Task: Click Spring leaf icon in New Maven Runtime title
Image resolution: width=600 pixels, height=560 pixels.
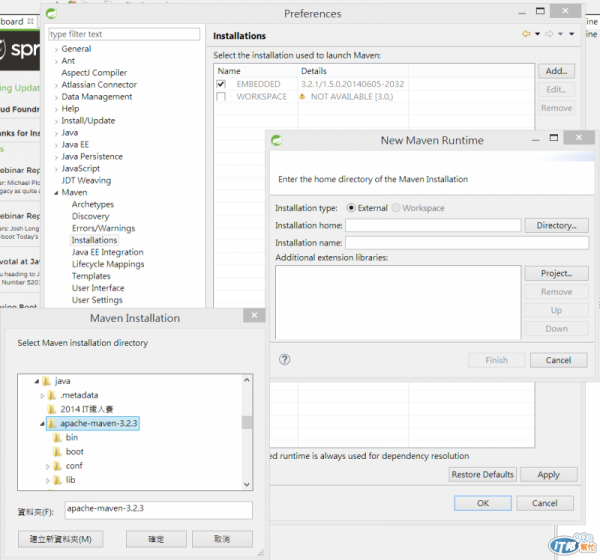Action: (276, 140)
